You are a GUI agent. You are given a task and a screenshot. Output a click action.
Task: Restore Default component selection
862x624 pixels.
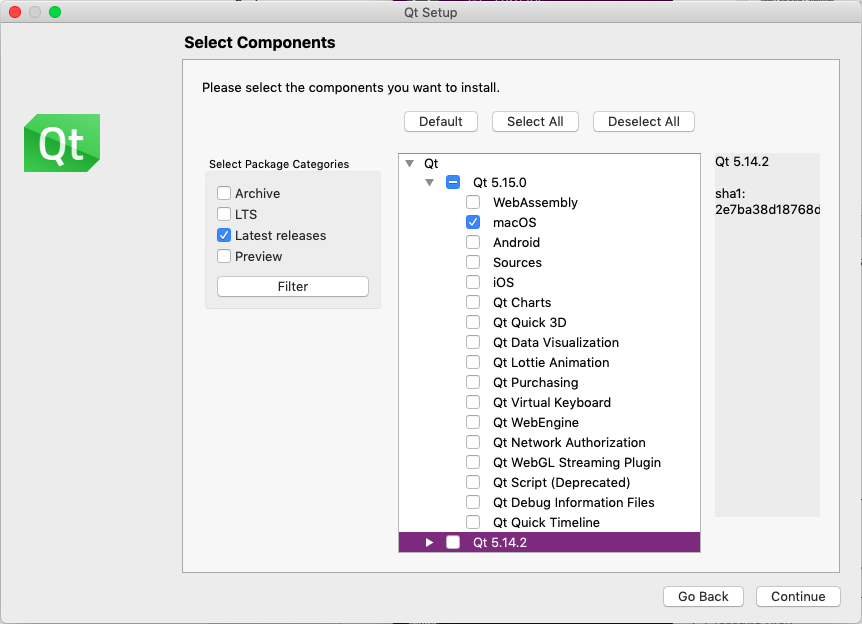point(440,121)
